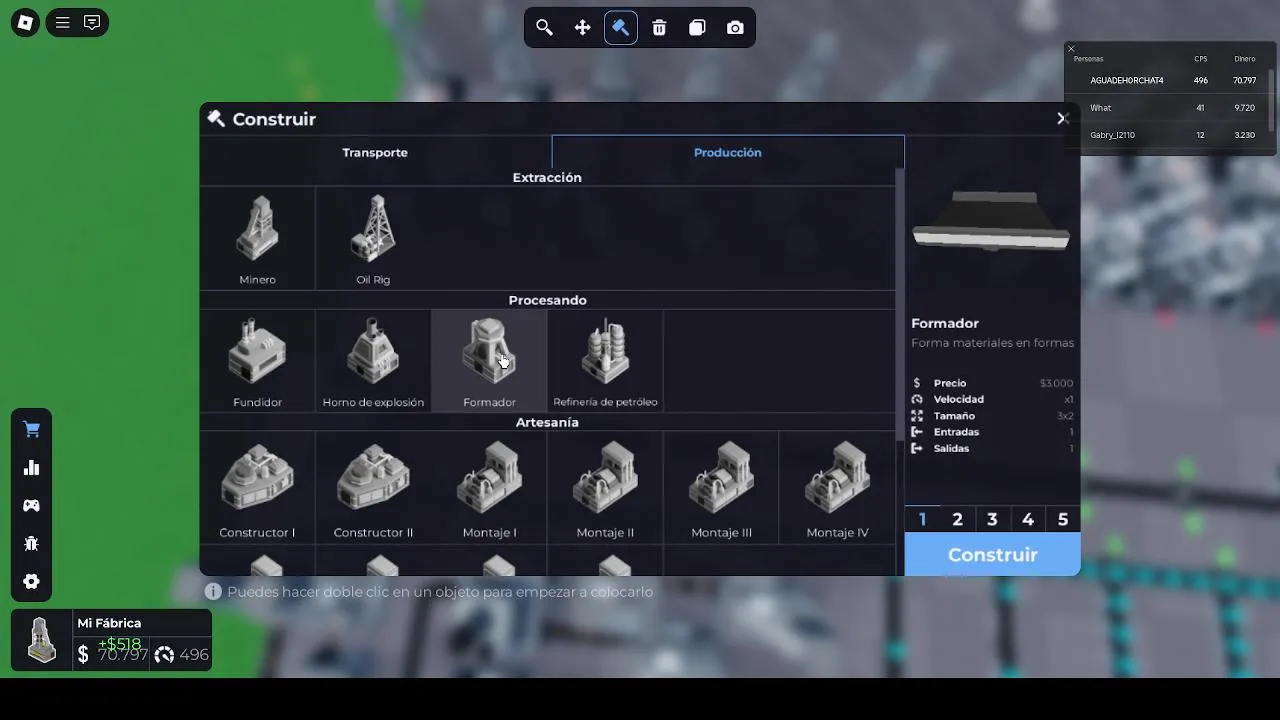Select the magnifier inspect tool
Image resolution: width=1280 pixels, height=720 pixels.
click(544, 28)
